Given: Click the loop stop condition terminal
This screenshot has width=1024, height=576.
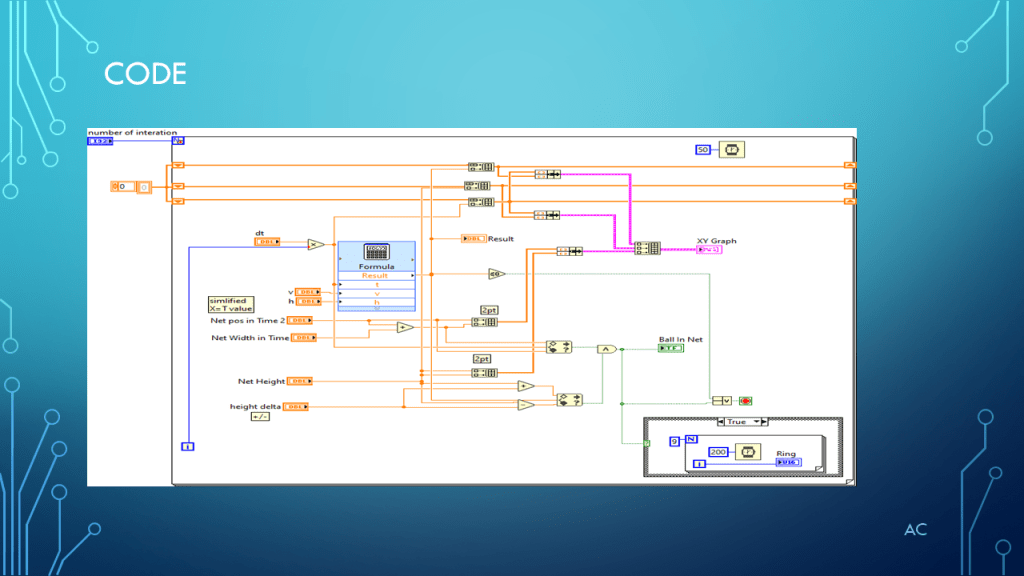Looking at the screenshot, I should (x=745, y=401).
